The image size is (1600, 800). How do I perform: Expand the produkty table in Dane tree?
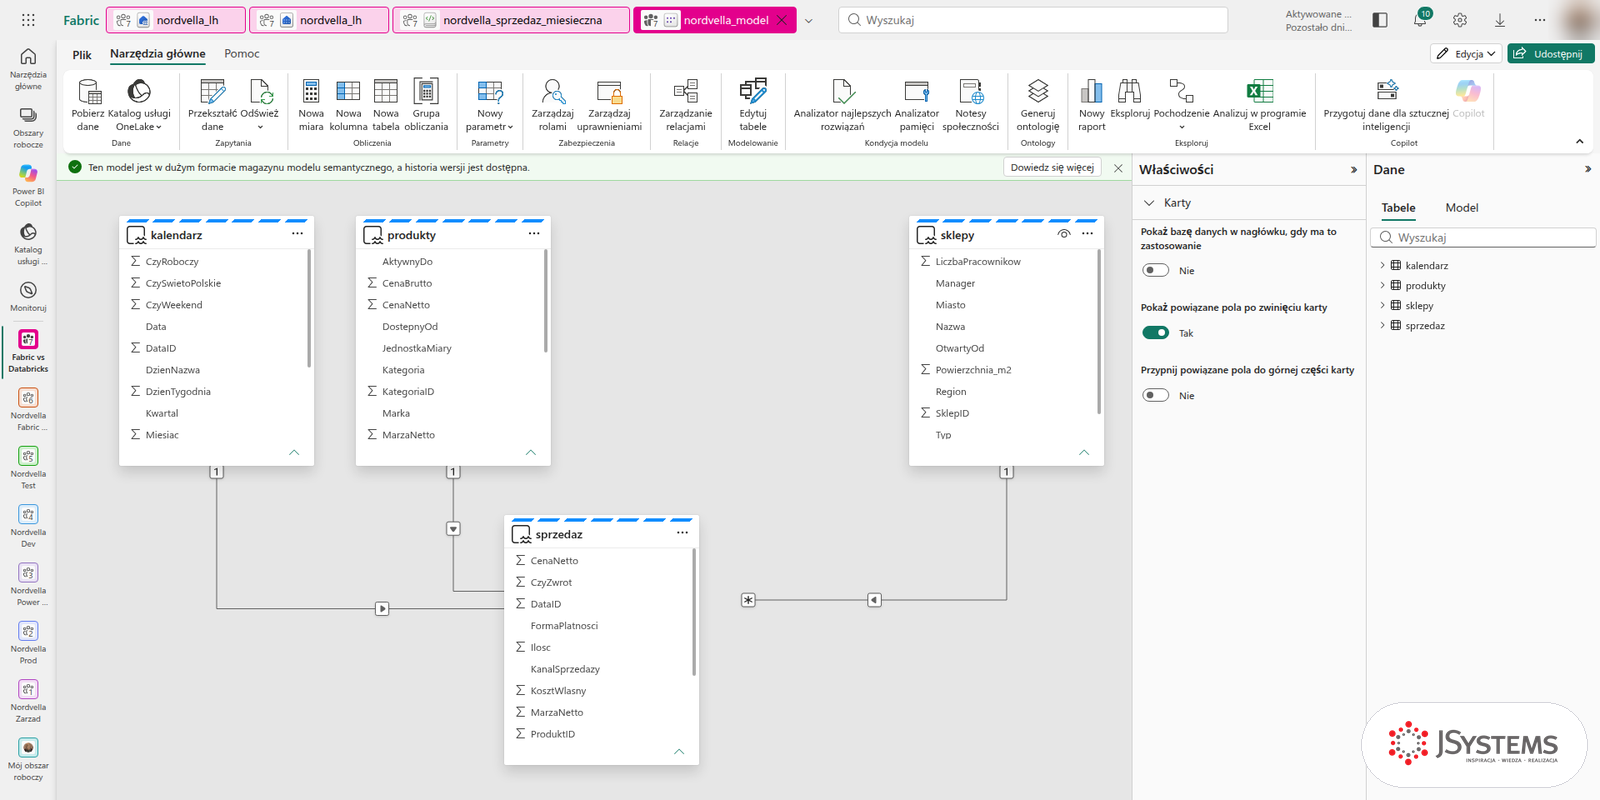1383,286
